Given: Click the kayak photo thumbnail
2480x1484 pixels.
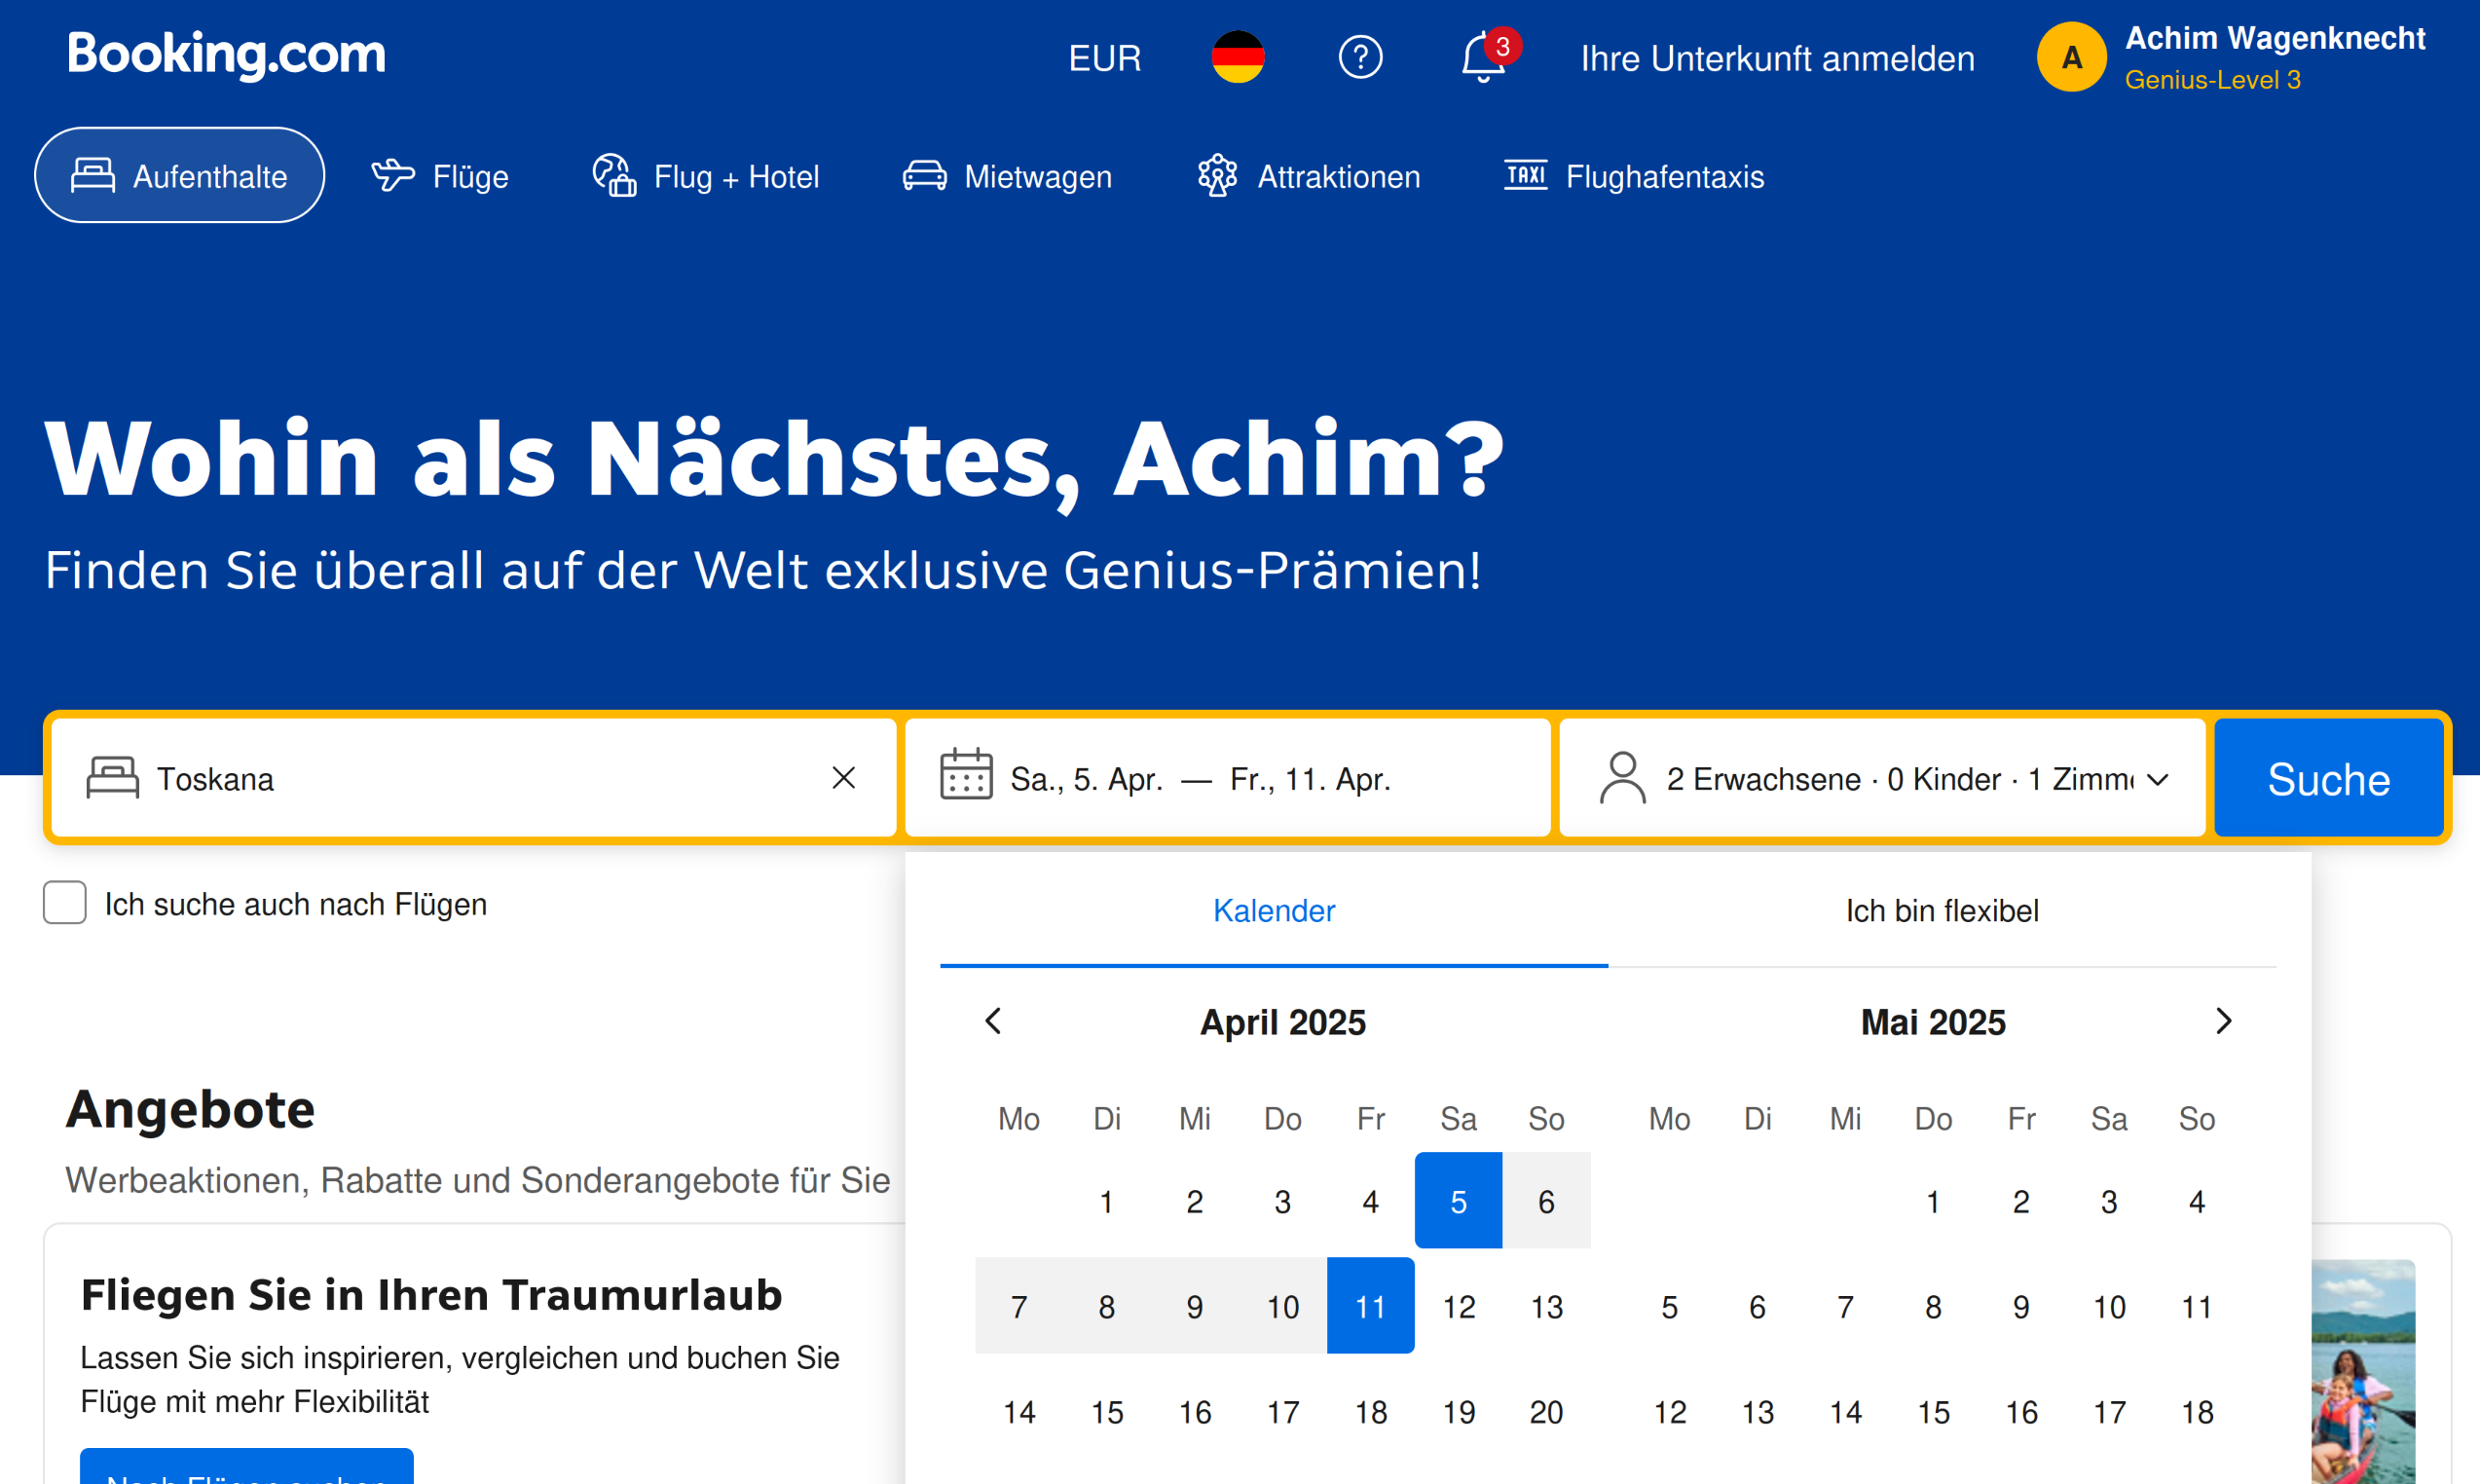Looking at the screenshot, I should pos(2362,1370).
